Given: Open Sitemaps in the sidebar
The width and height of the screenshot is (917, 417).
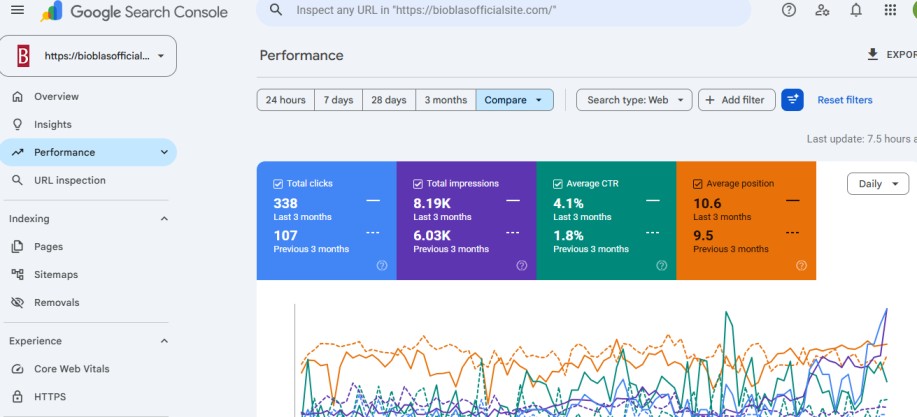Looking at the screenshot, I should pyautogui.click(x=56, y=274).
